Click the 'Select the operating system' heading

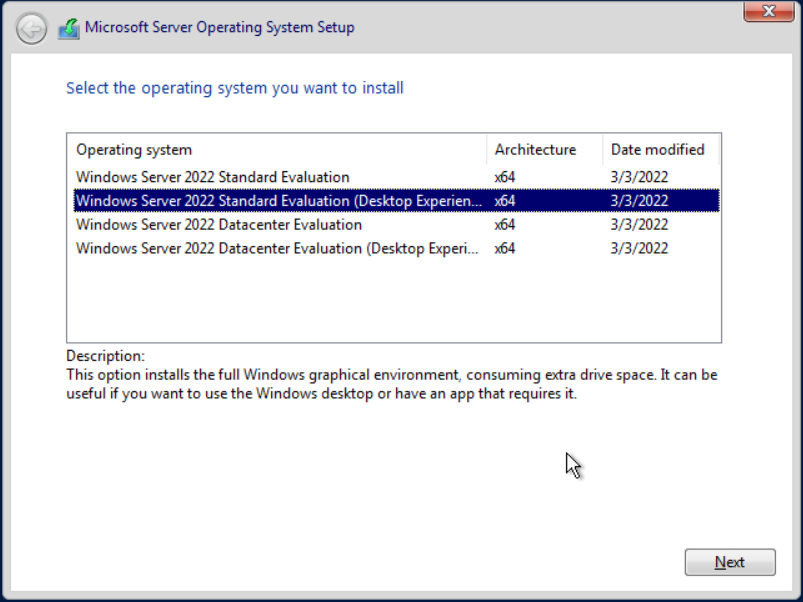(235, 88)
